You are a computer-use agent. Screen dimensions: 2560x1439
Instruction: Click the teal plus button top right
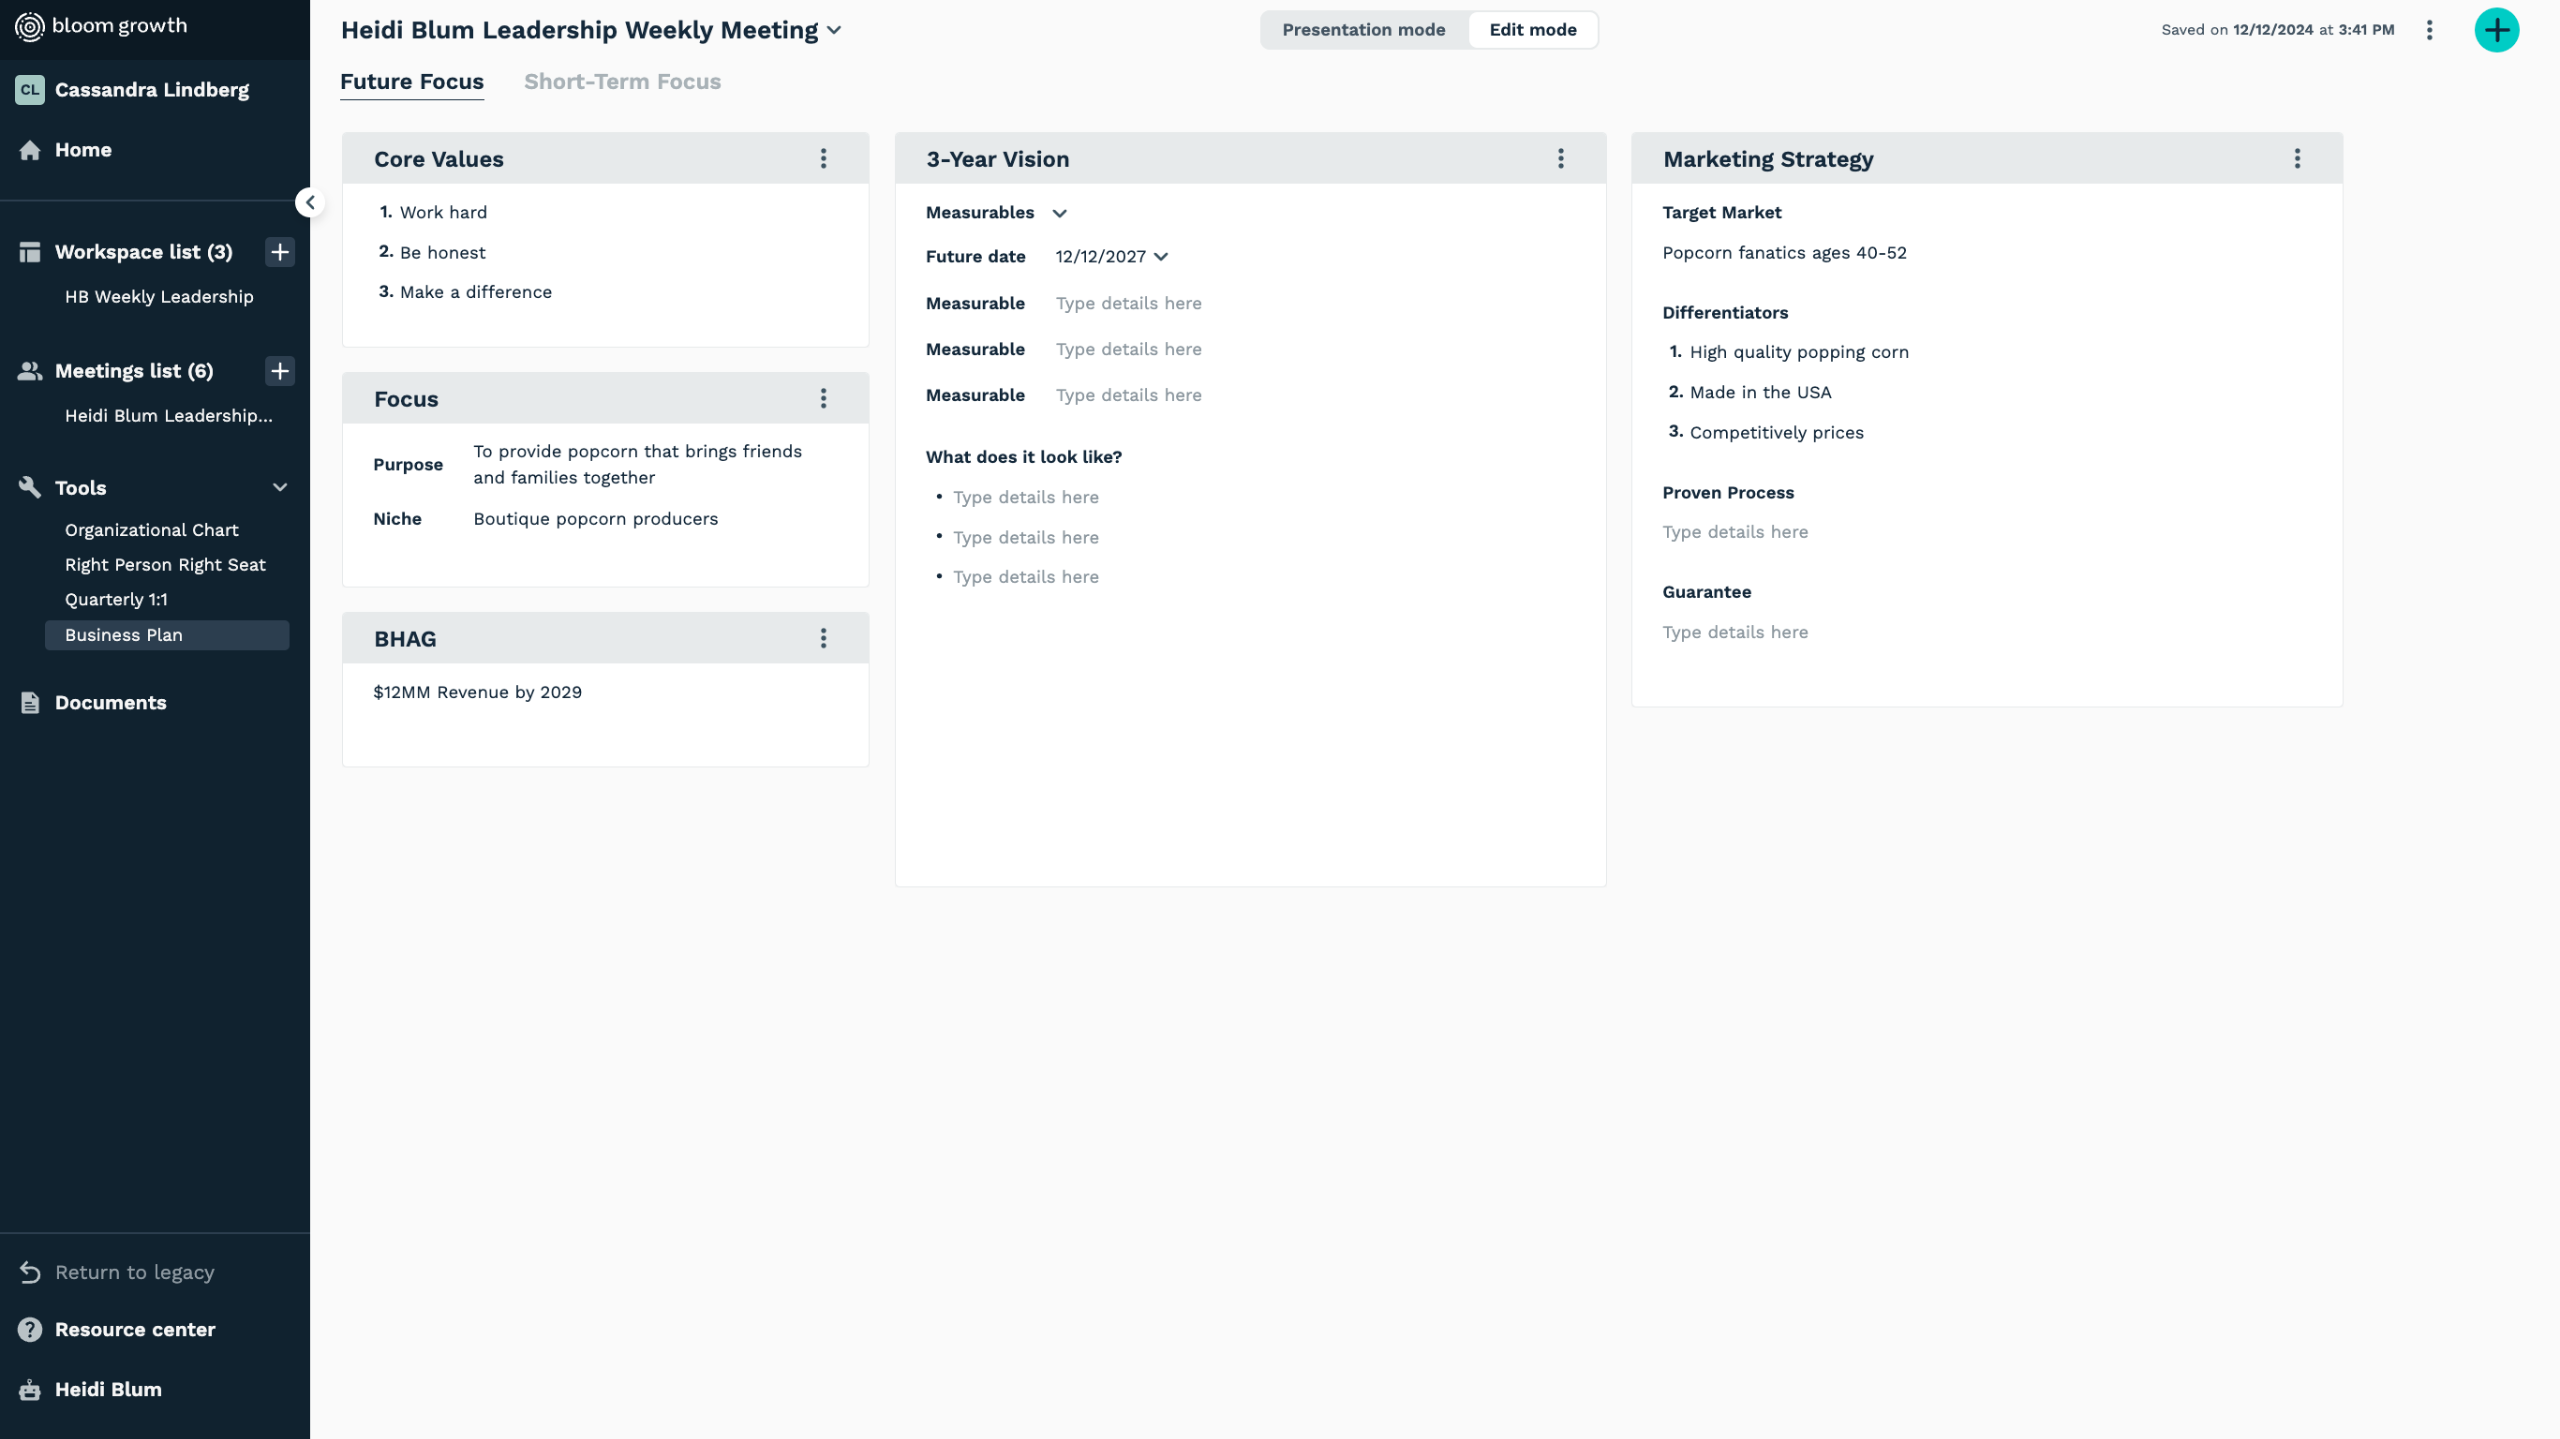[2496, 30]
